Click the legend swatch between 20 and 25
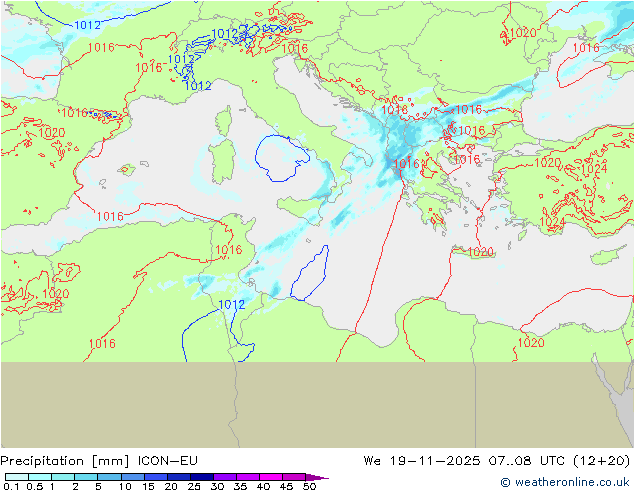The width and height of the screenshot is (634, 490). 179,477
